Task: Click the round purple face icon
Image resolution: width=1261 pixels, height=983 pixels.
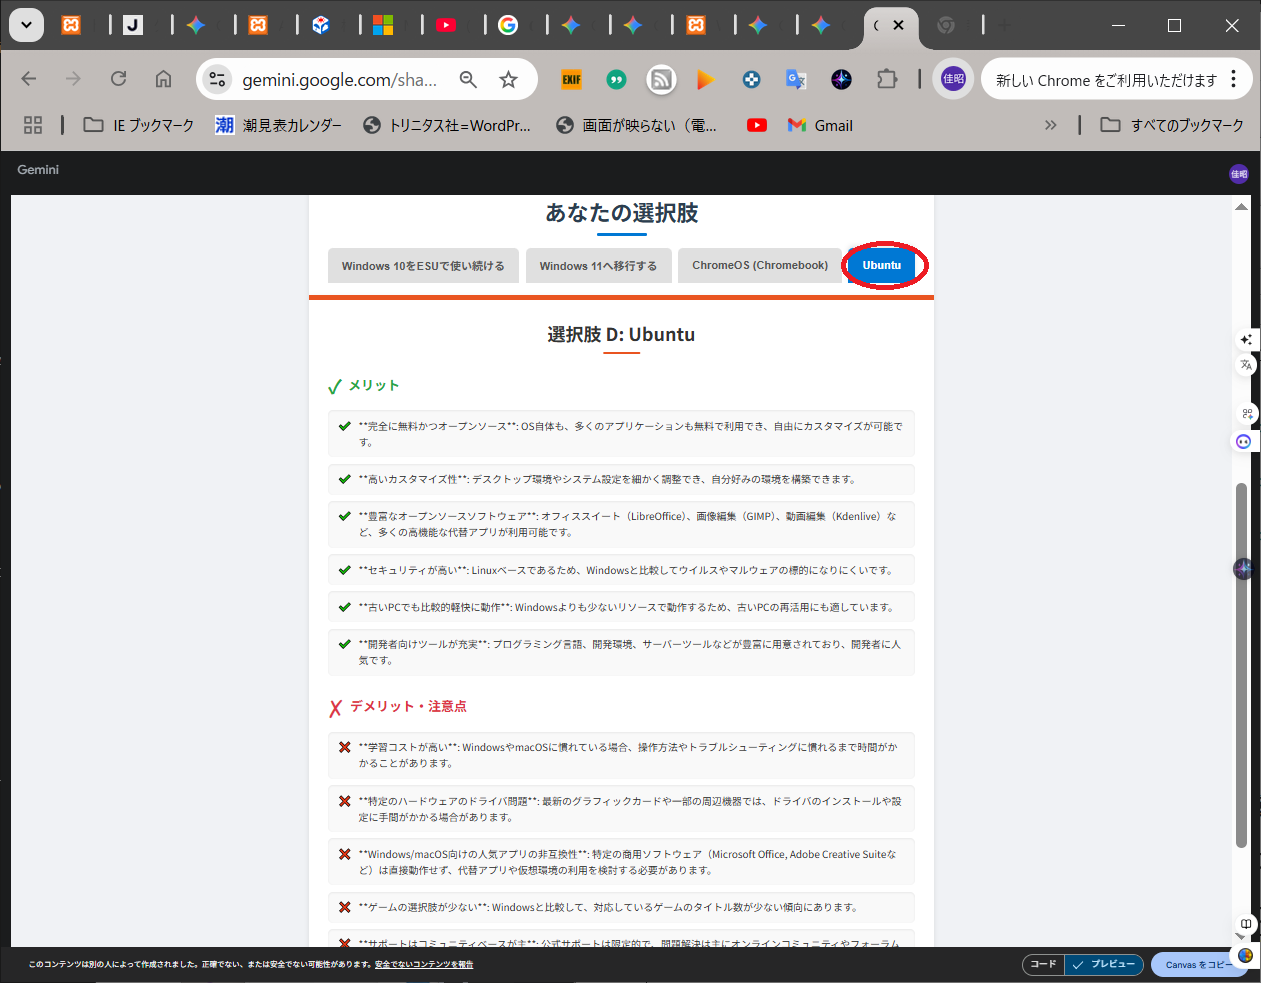Action: point(1244,441)
